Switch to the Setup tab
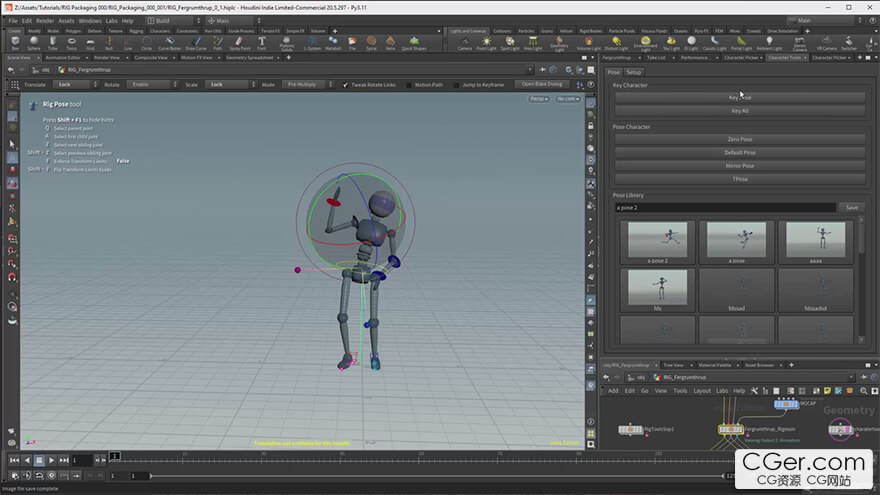The width and height of the screenshot is (880, 495). point(634,72)
